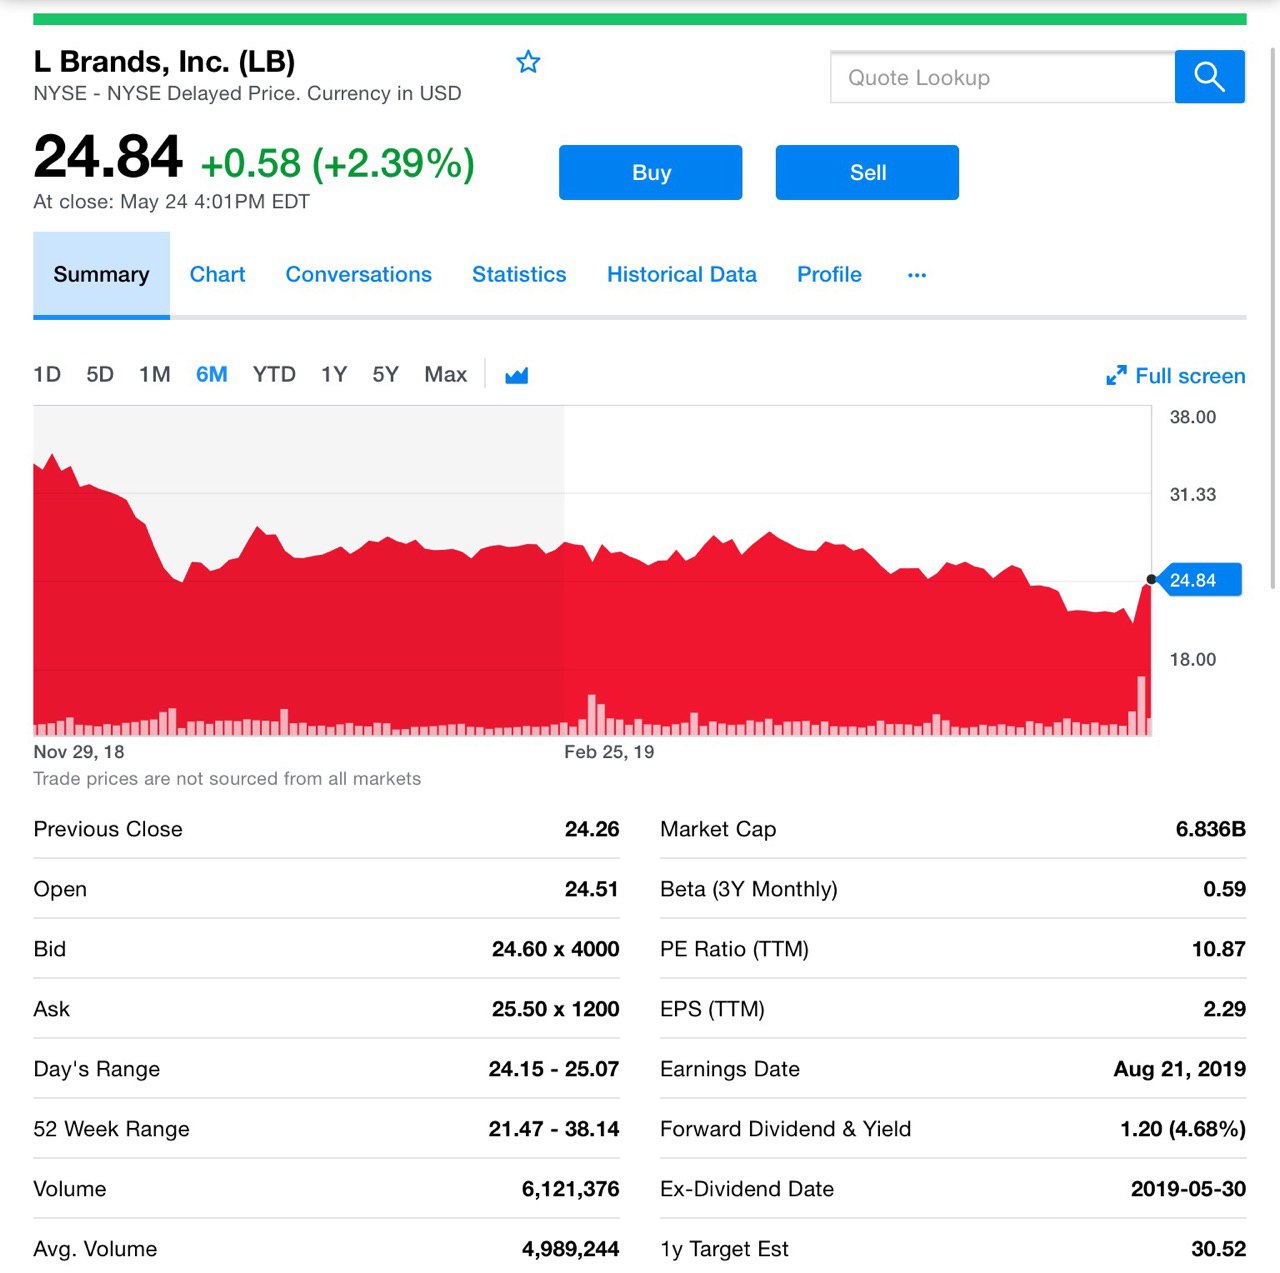Open the Profile tab
The width and height of the screenshot is (1280, 1273).
829,275
